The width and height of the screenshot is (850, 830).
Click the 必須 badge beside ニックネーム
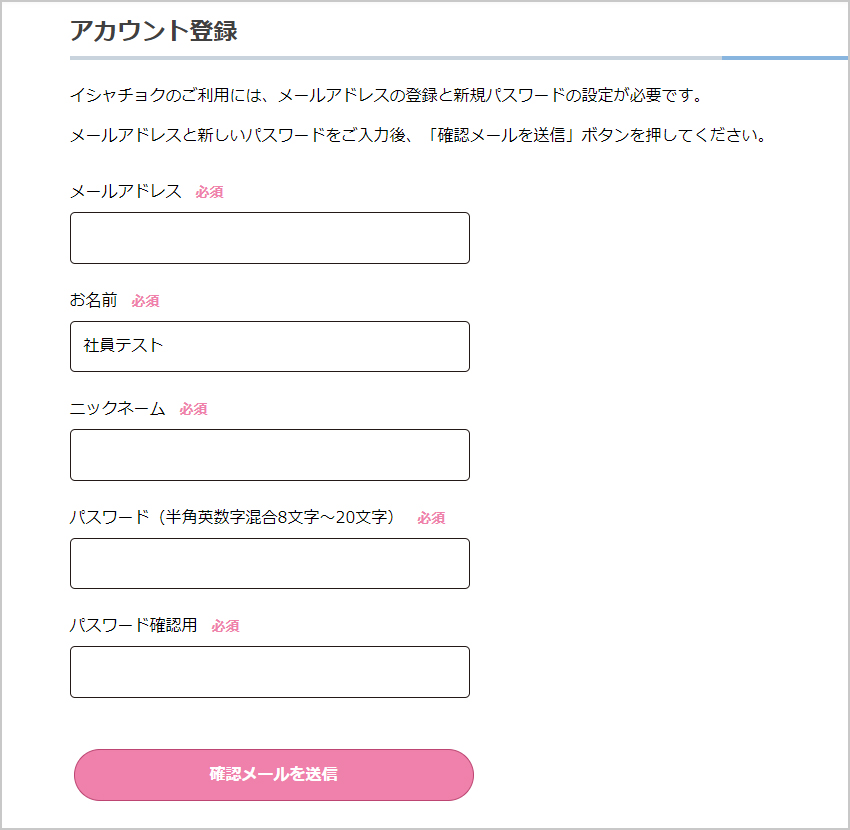194,409
